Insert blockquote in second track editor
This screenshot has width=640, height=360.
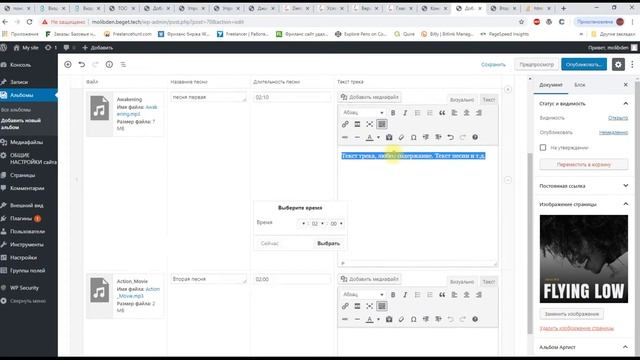pyautogui.click(x=442, y=295)
